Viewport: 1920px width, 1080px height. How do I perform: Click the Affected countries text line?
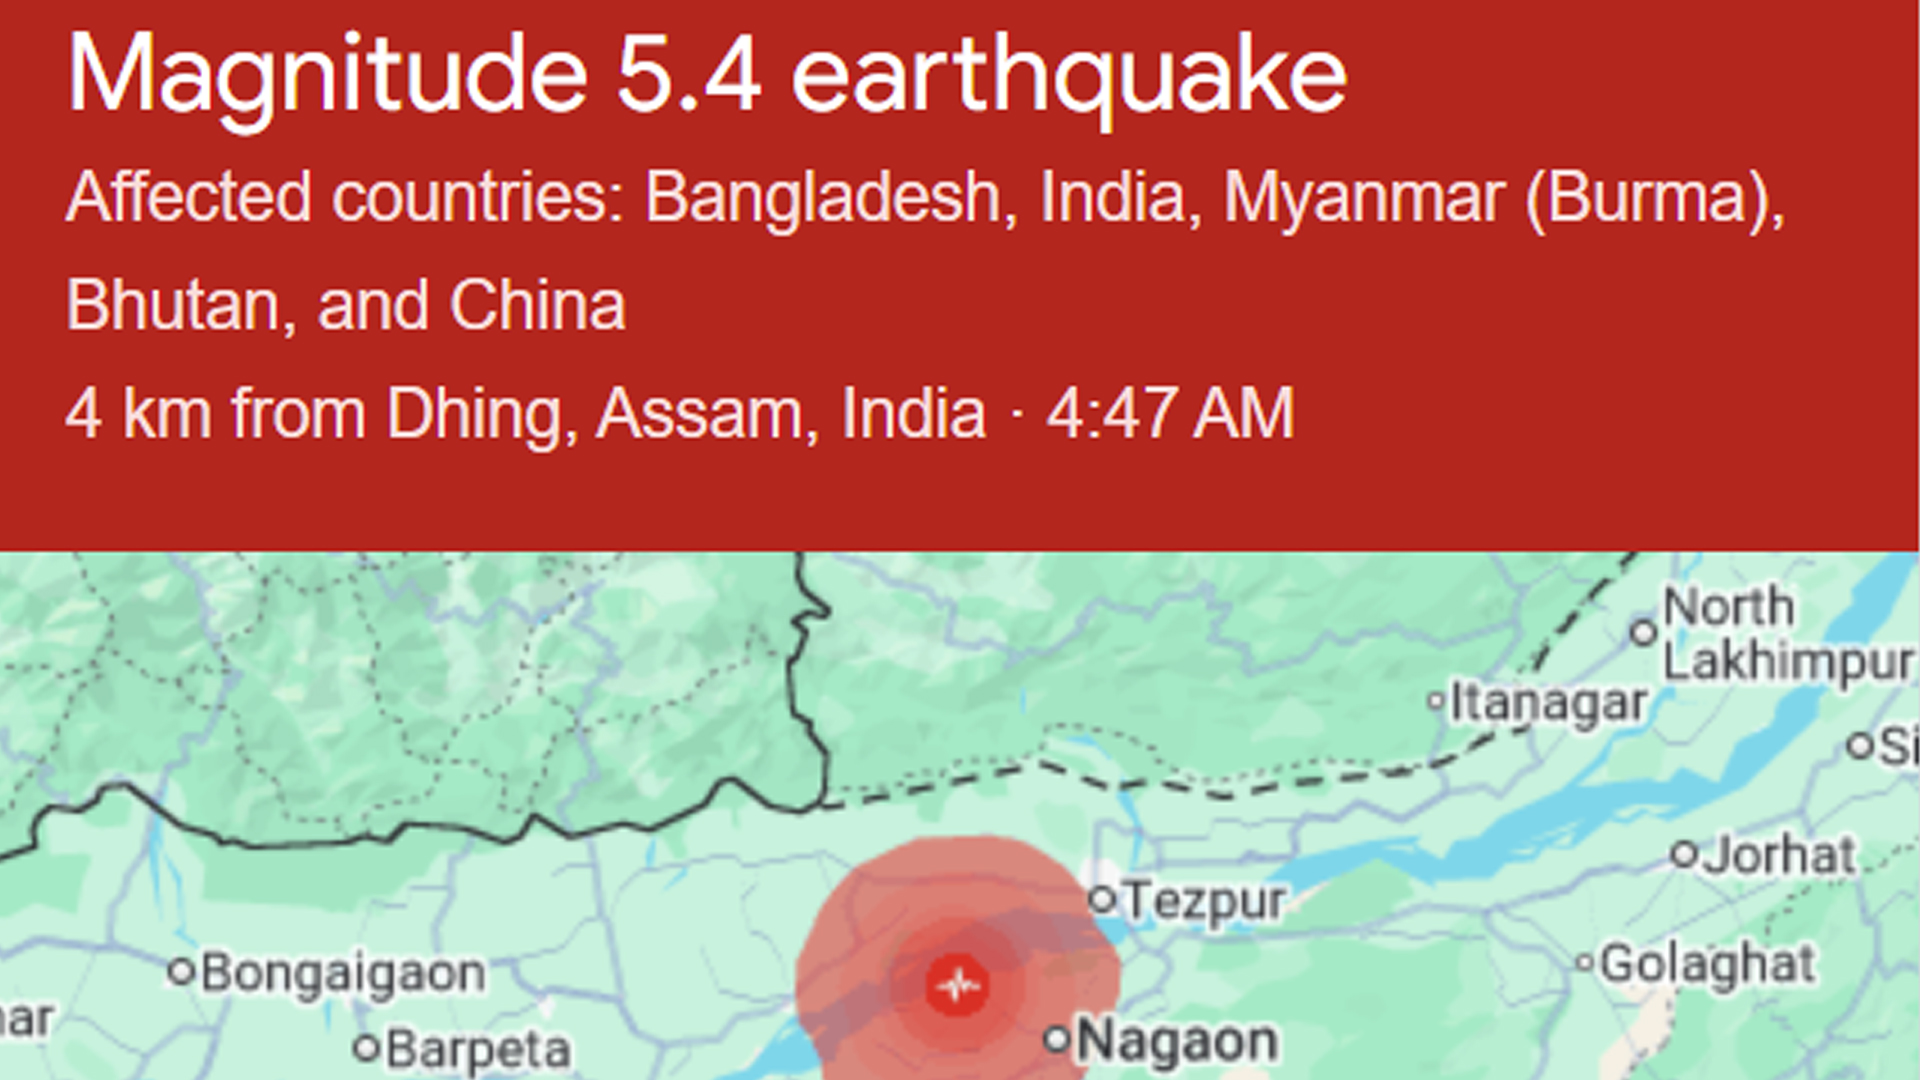tap(924, 197)
